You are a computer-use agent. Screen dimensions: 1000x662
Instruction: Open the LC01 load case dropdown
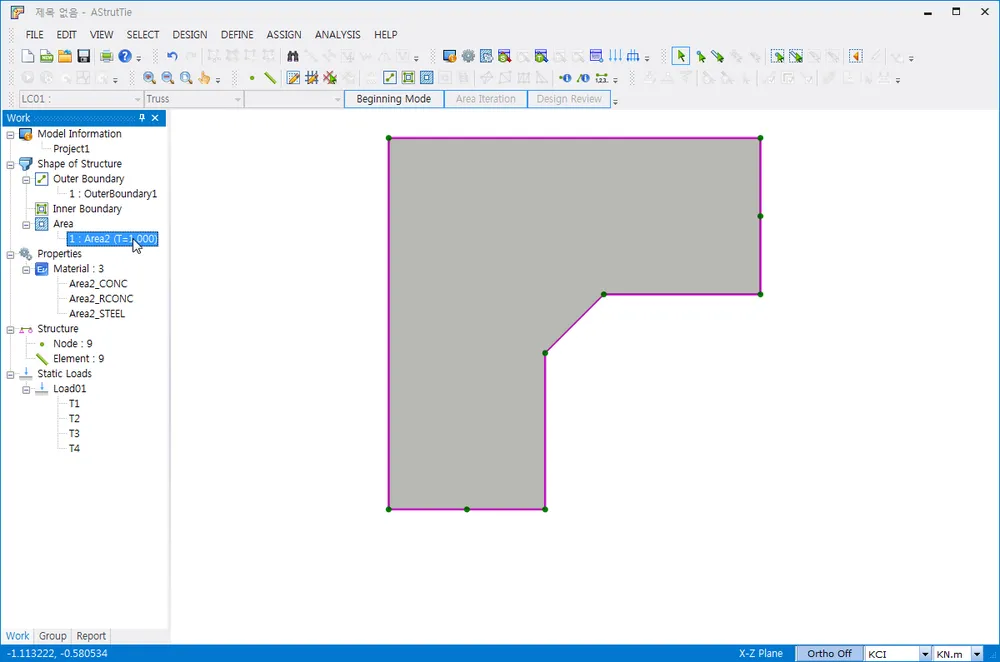[80, 99]
